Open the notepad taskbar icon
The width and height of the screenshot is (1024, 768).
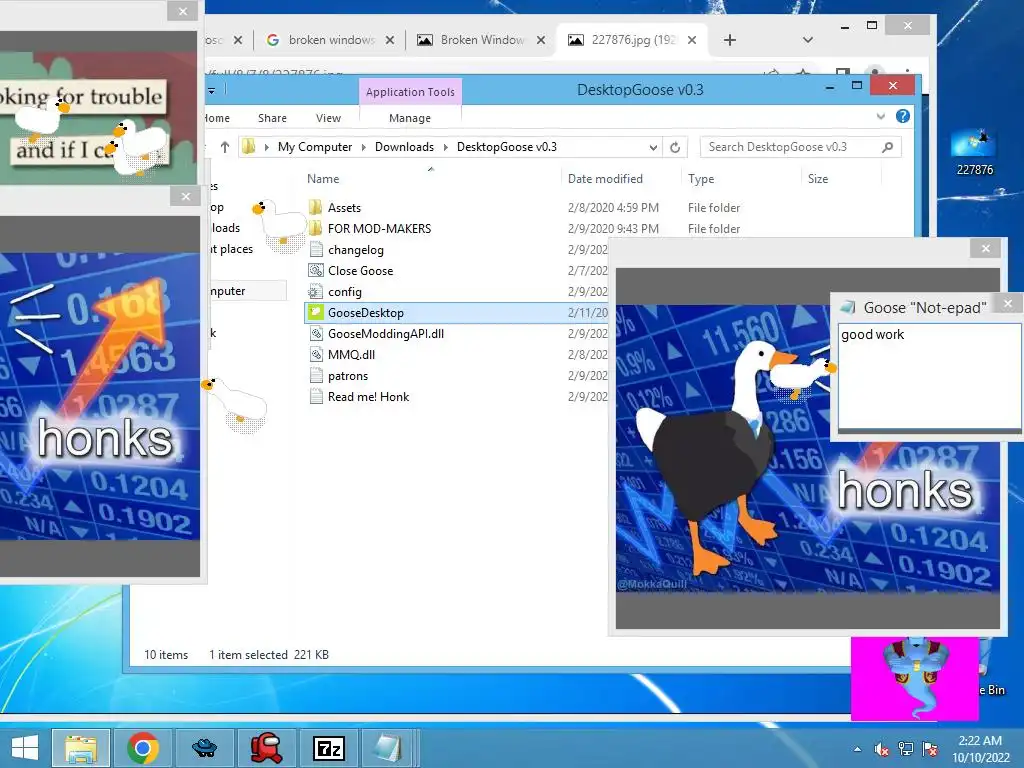point(388,748)
